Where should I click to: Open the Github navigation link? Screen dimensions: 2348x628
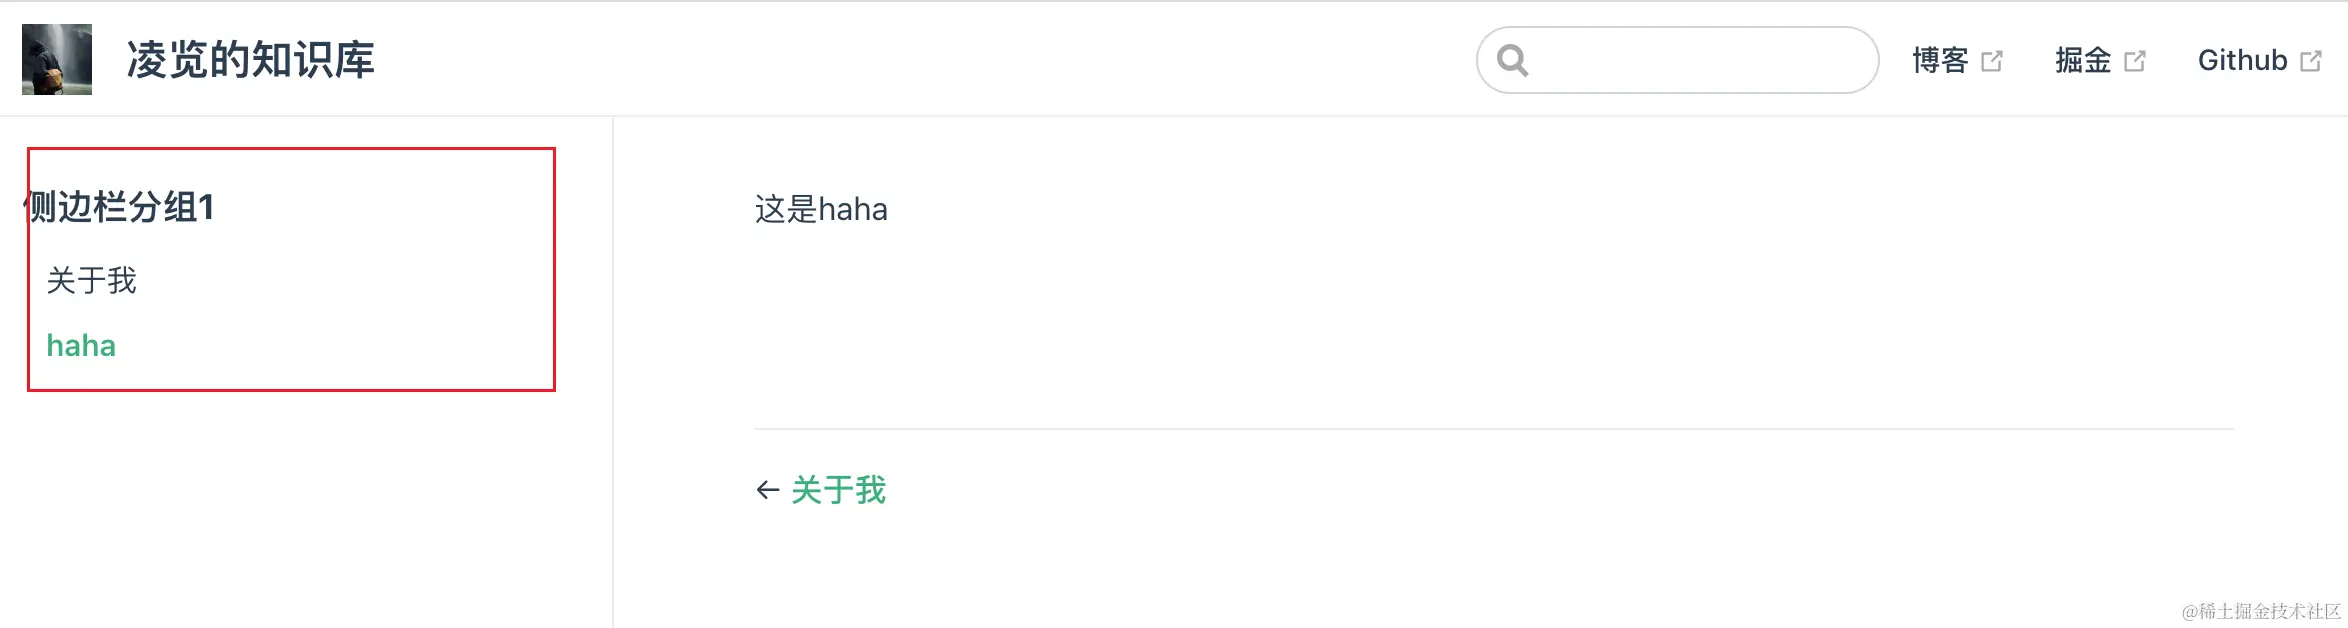point(2242,60)
